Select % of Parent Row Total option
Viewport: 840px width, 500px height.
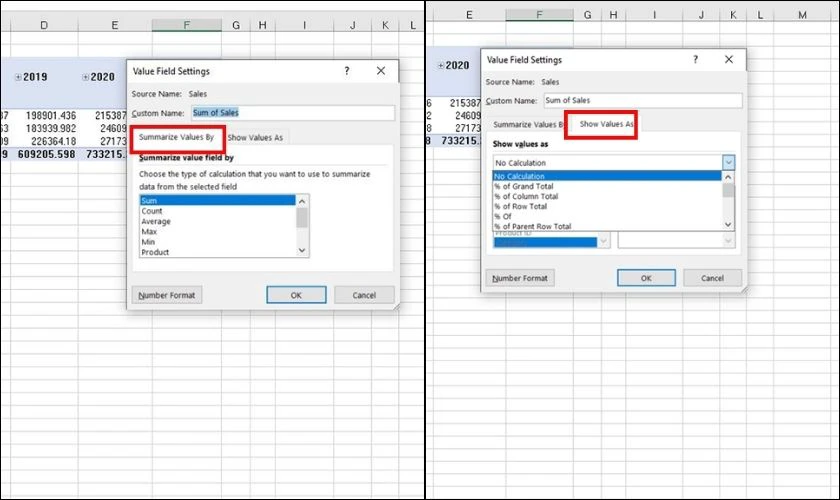607,226
